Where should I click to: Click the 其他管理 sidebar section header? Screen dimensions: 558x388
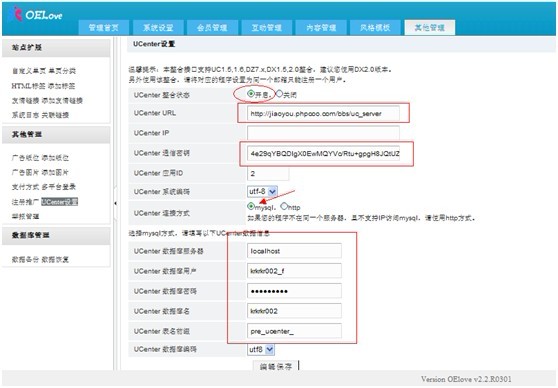[x=56, y=135]
